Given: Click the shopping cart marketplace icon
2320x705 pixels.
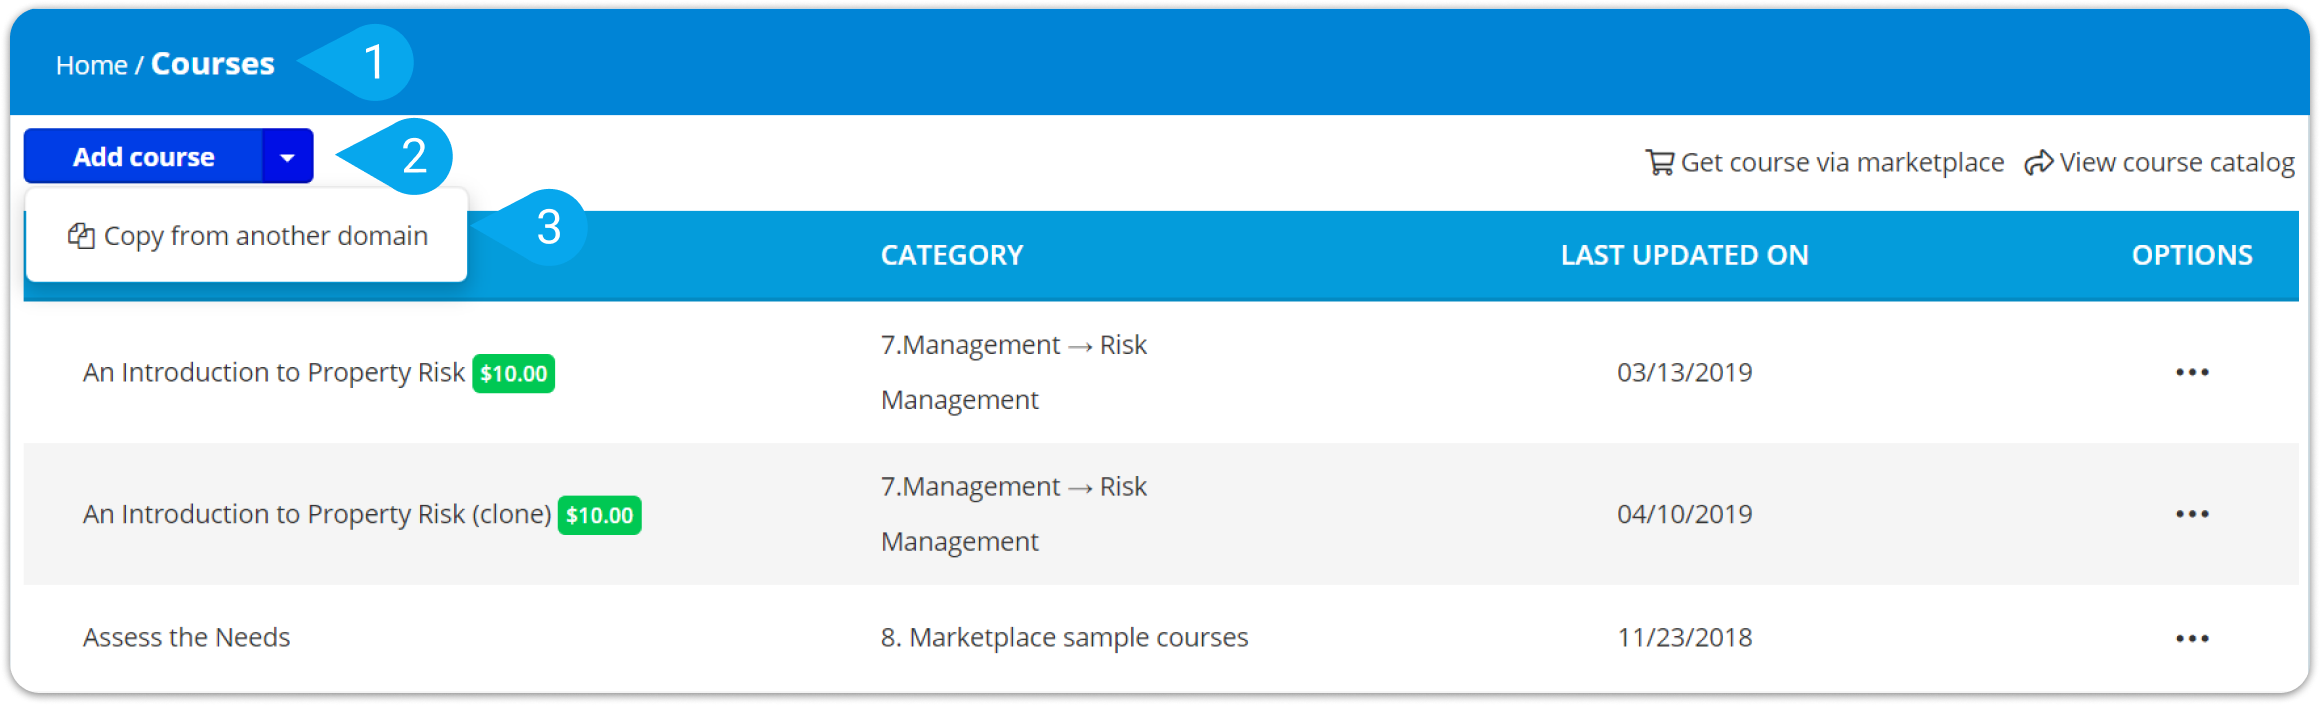Looking at the screenshot, I should point(1660,162).
